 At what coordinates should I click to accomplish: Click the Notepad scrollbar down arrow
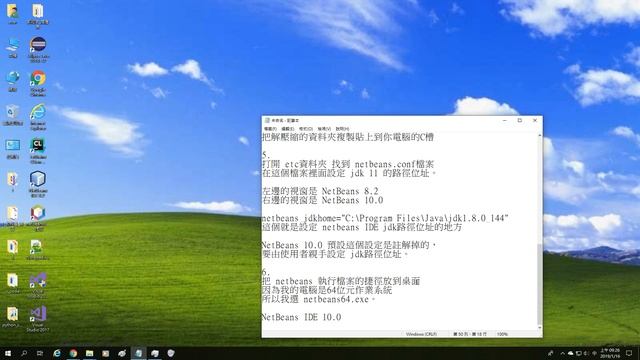[x=540, y=327]
